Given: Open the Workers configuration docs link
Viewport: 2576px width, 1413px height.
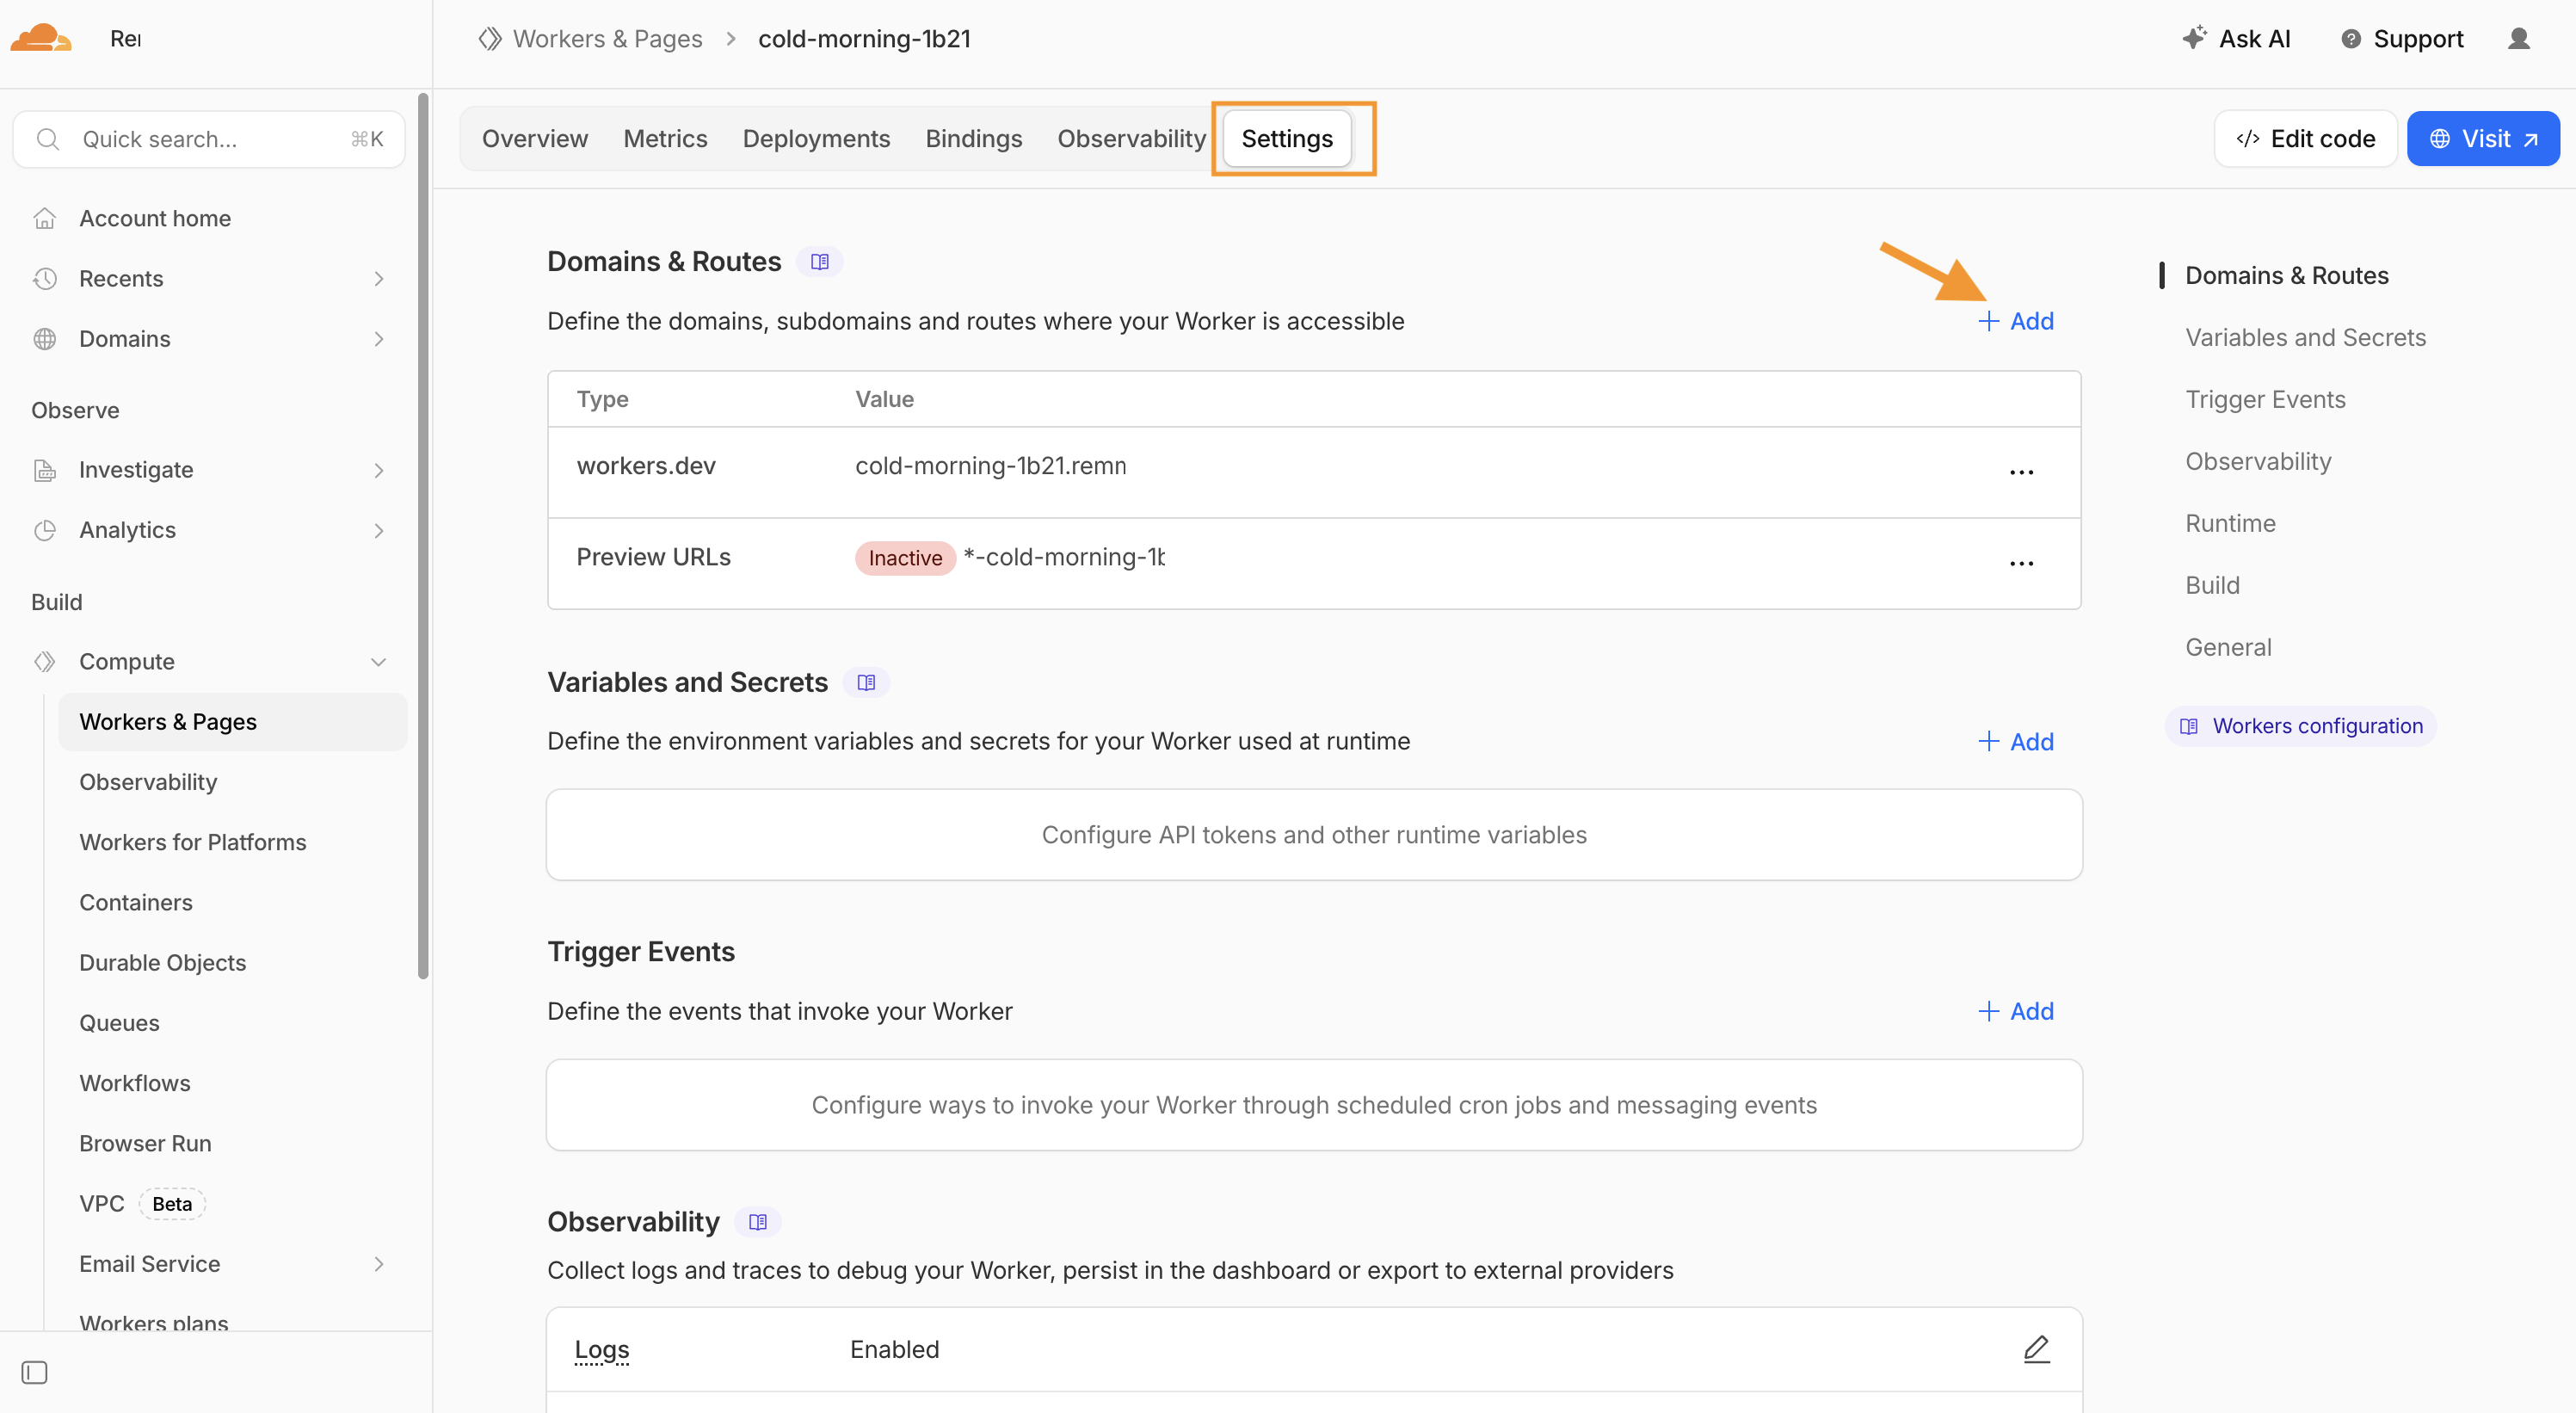Looking at the screenshot, I should [2301, 726].
